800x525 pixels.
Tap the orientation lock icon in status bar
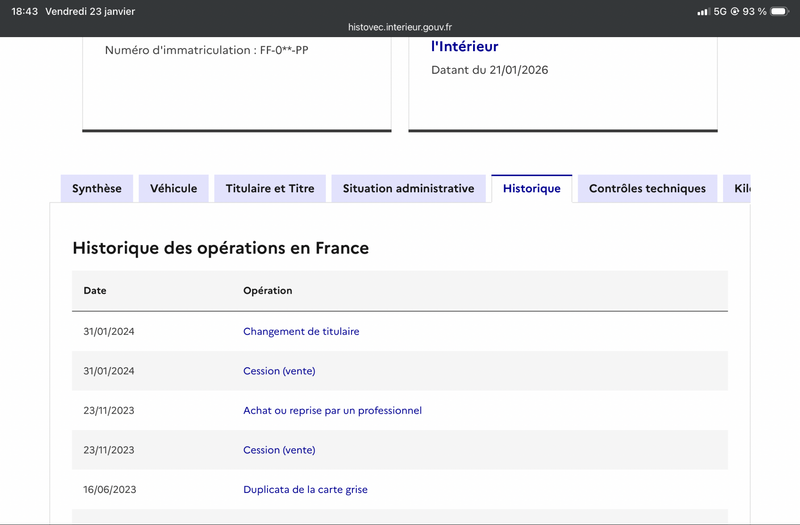point(735,11)
